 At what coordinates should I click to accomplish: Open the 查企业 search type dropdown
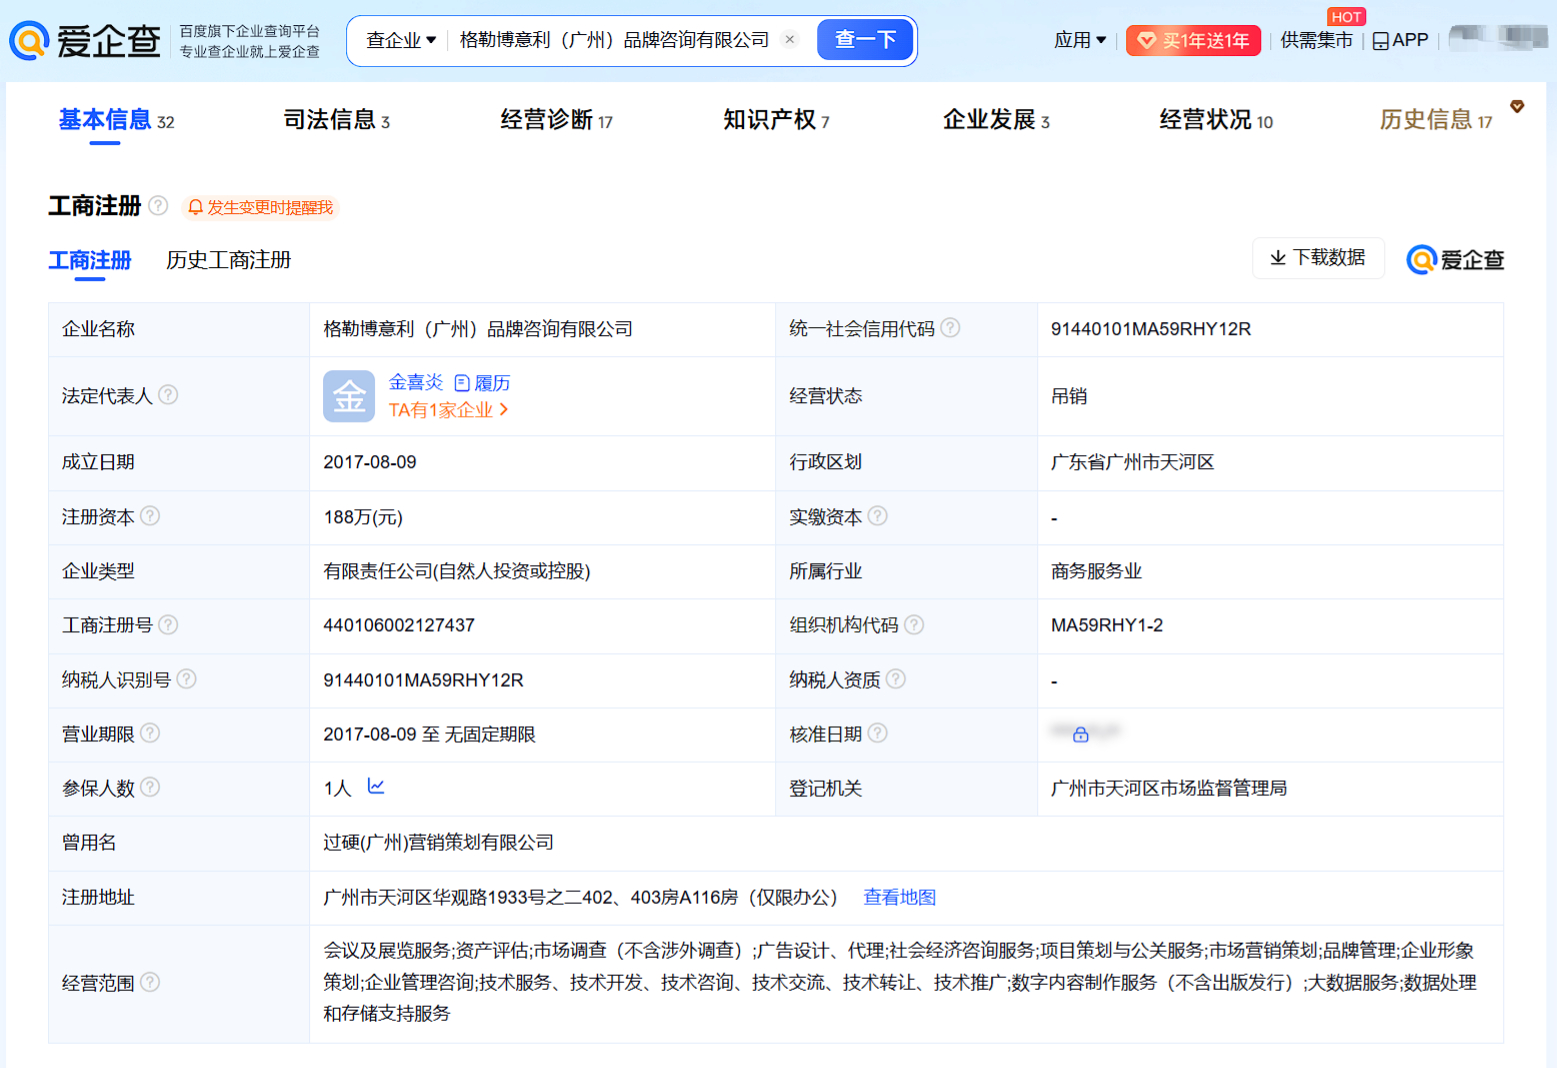401,40
